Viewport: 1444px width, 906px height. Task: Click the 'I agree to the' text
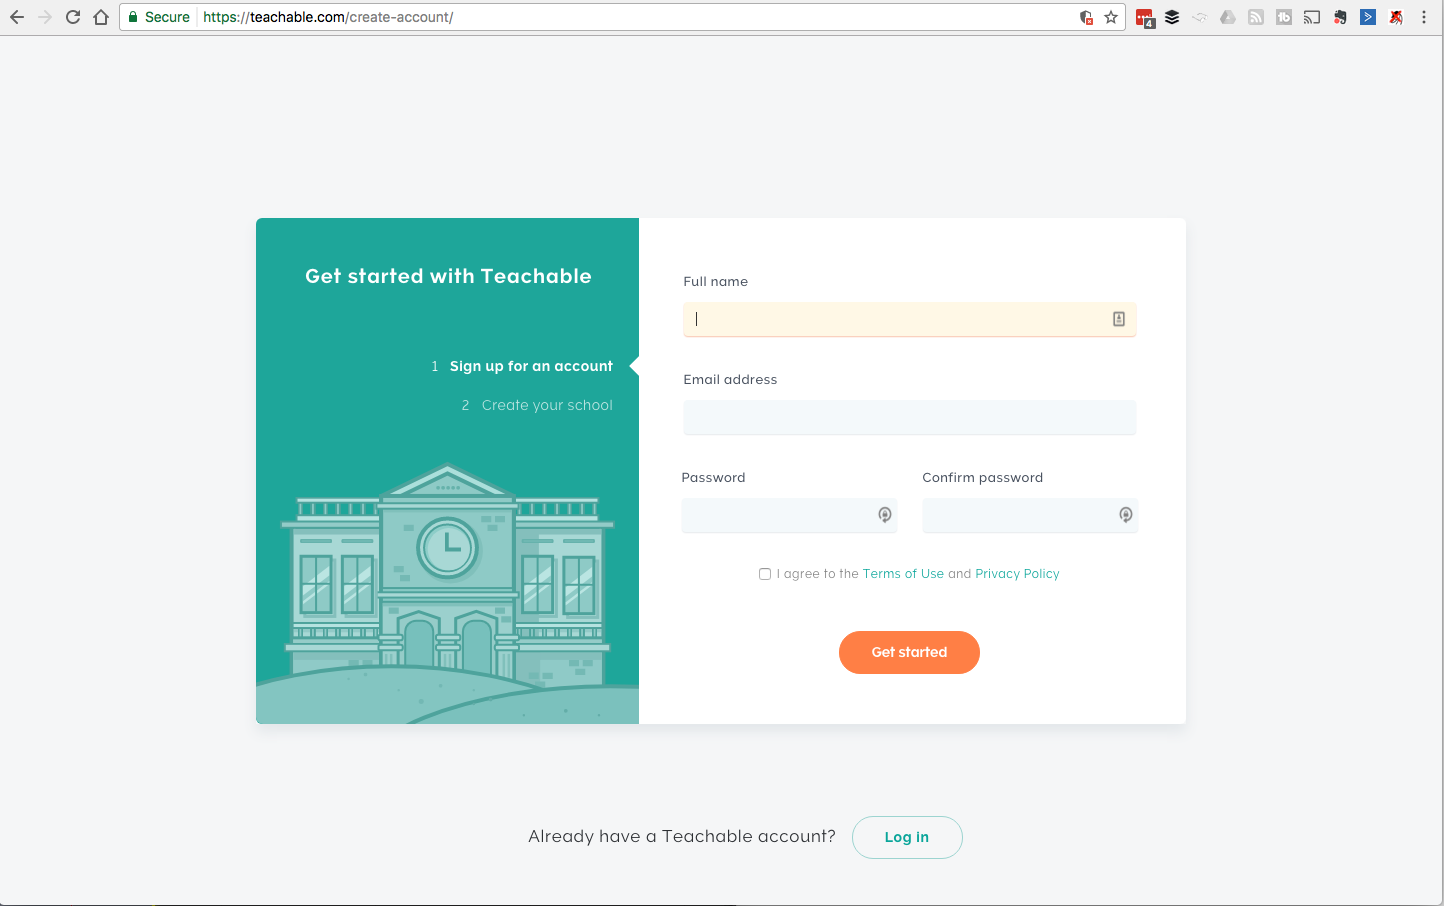[817, 574]
